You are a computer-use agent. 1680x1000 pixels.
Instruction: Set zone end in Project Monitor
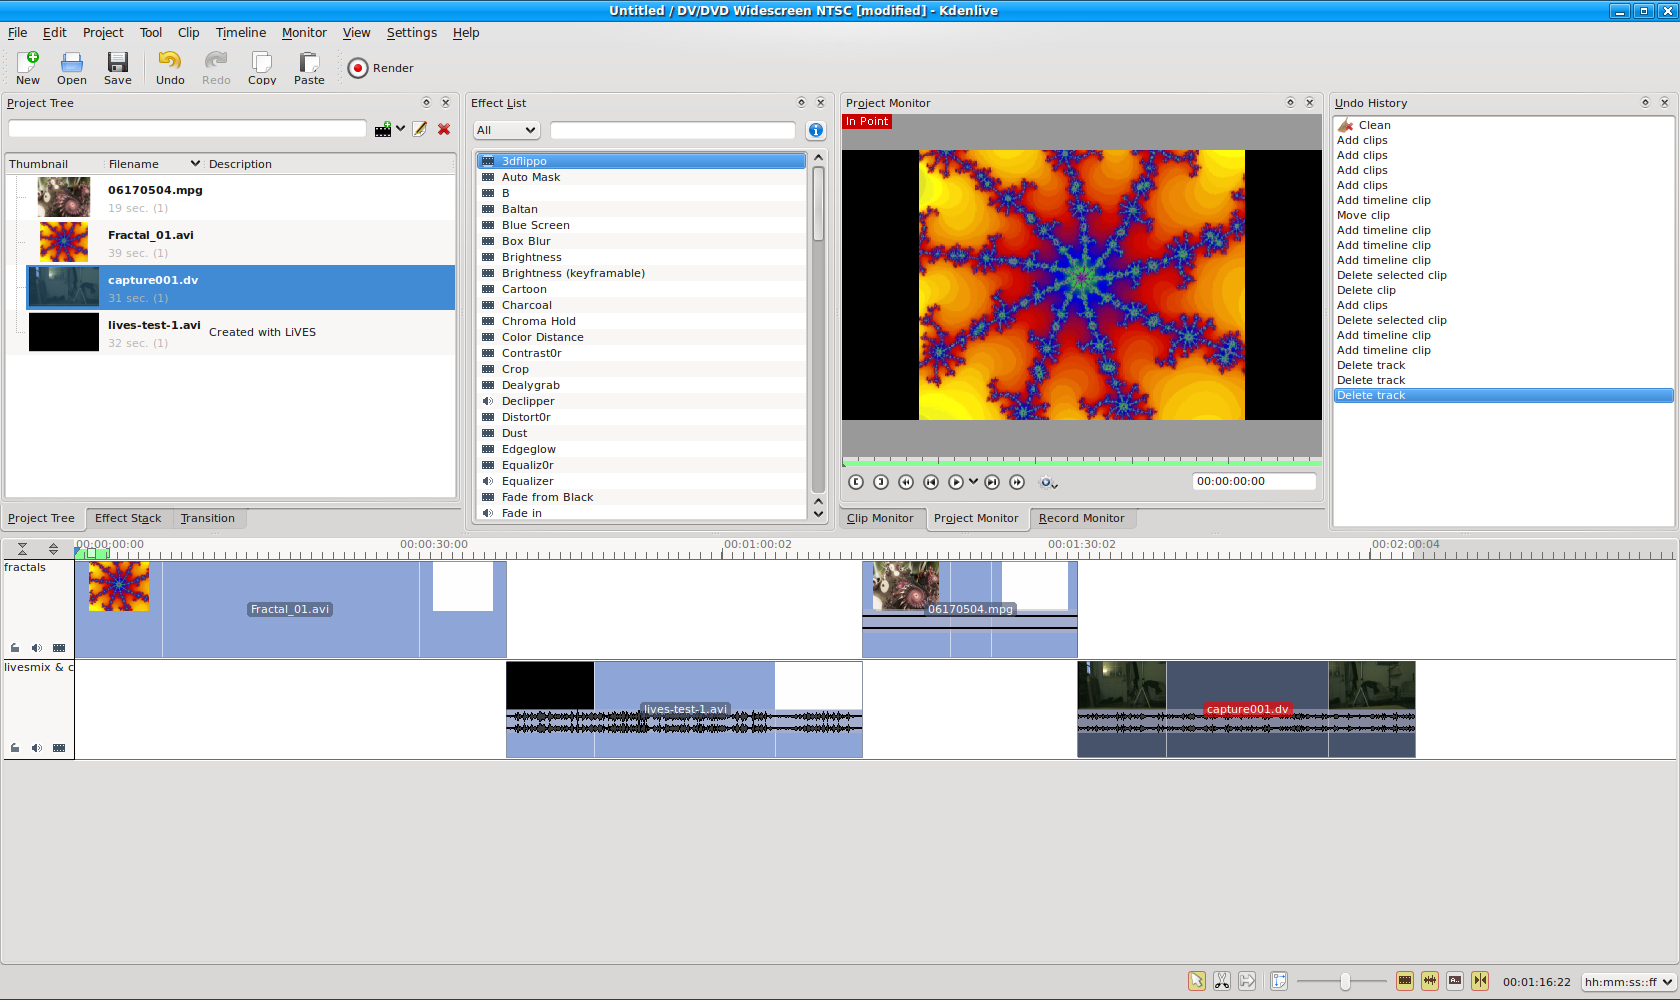click(x=881, y=482)
